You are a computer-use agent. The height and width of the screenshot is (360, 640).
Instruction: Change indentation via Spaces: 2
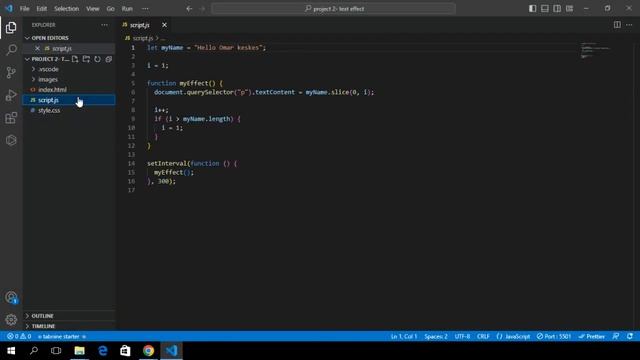(436, 336)
